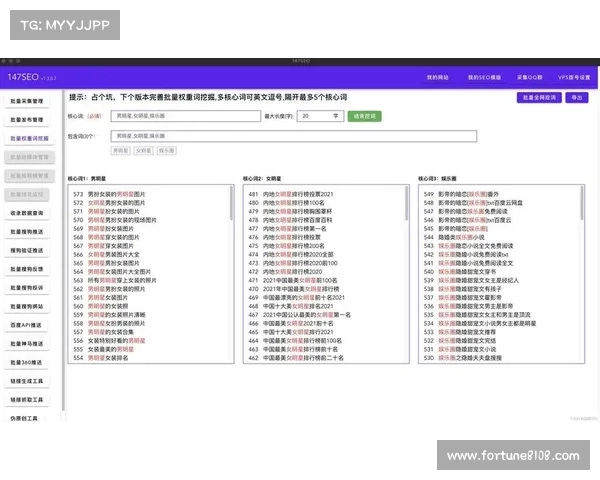
Task: Click into the 包含词 input field
Action: tap(294, 136)
